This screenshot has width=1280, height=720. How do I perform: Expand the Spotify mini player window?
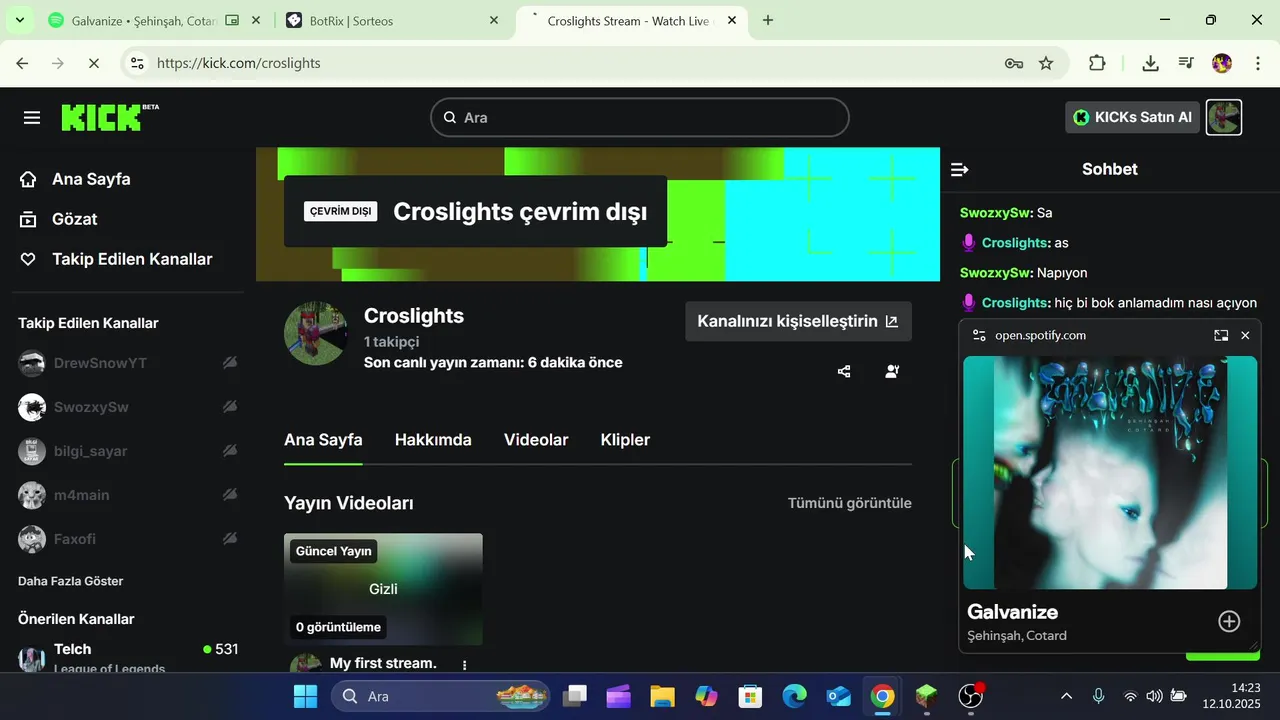pyautogui.click(x=1221, y=336)
